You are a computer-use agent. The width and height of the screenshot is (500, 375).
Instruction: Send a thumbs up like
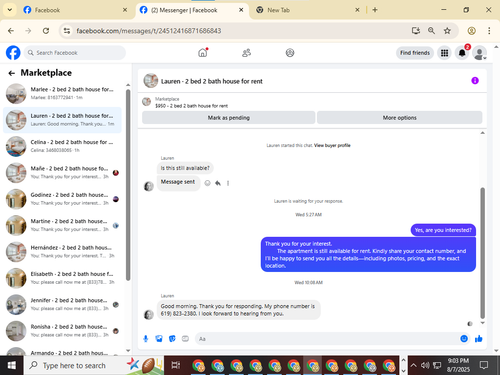(x=479, y=339)
